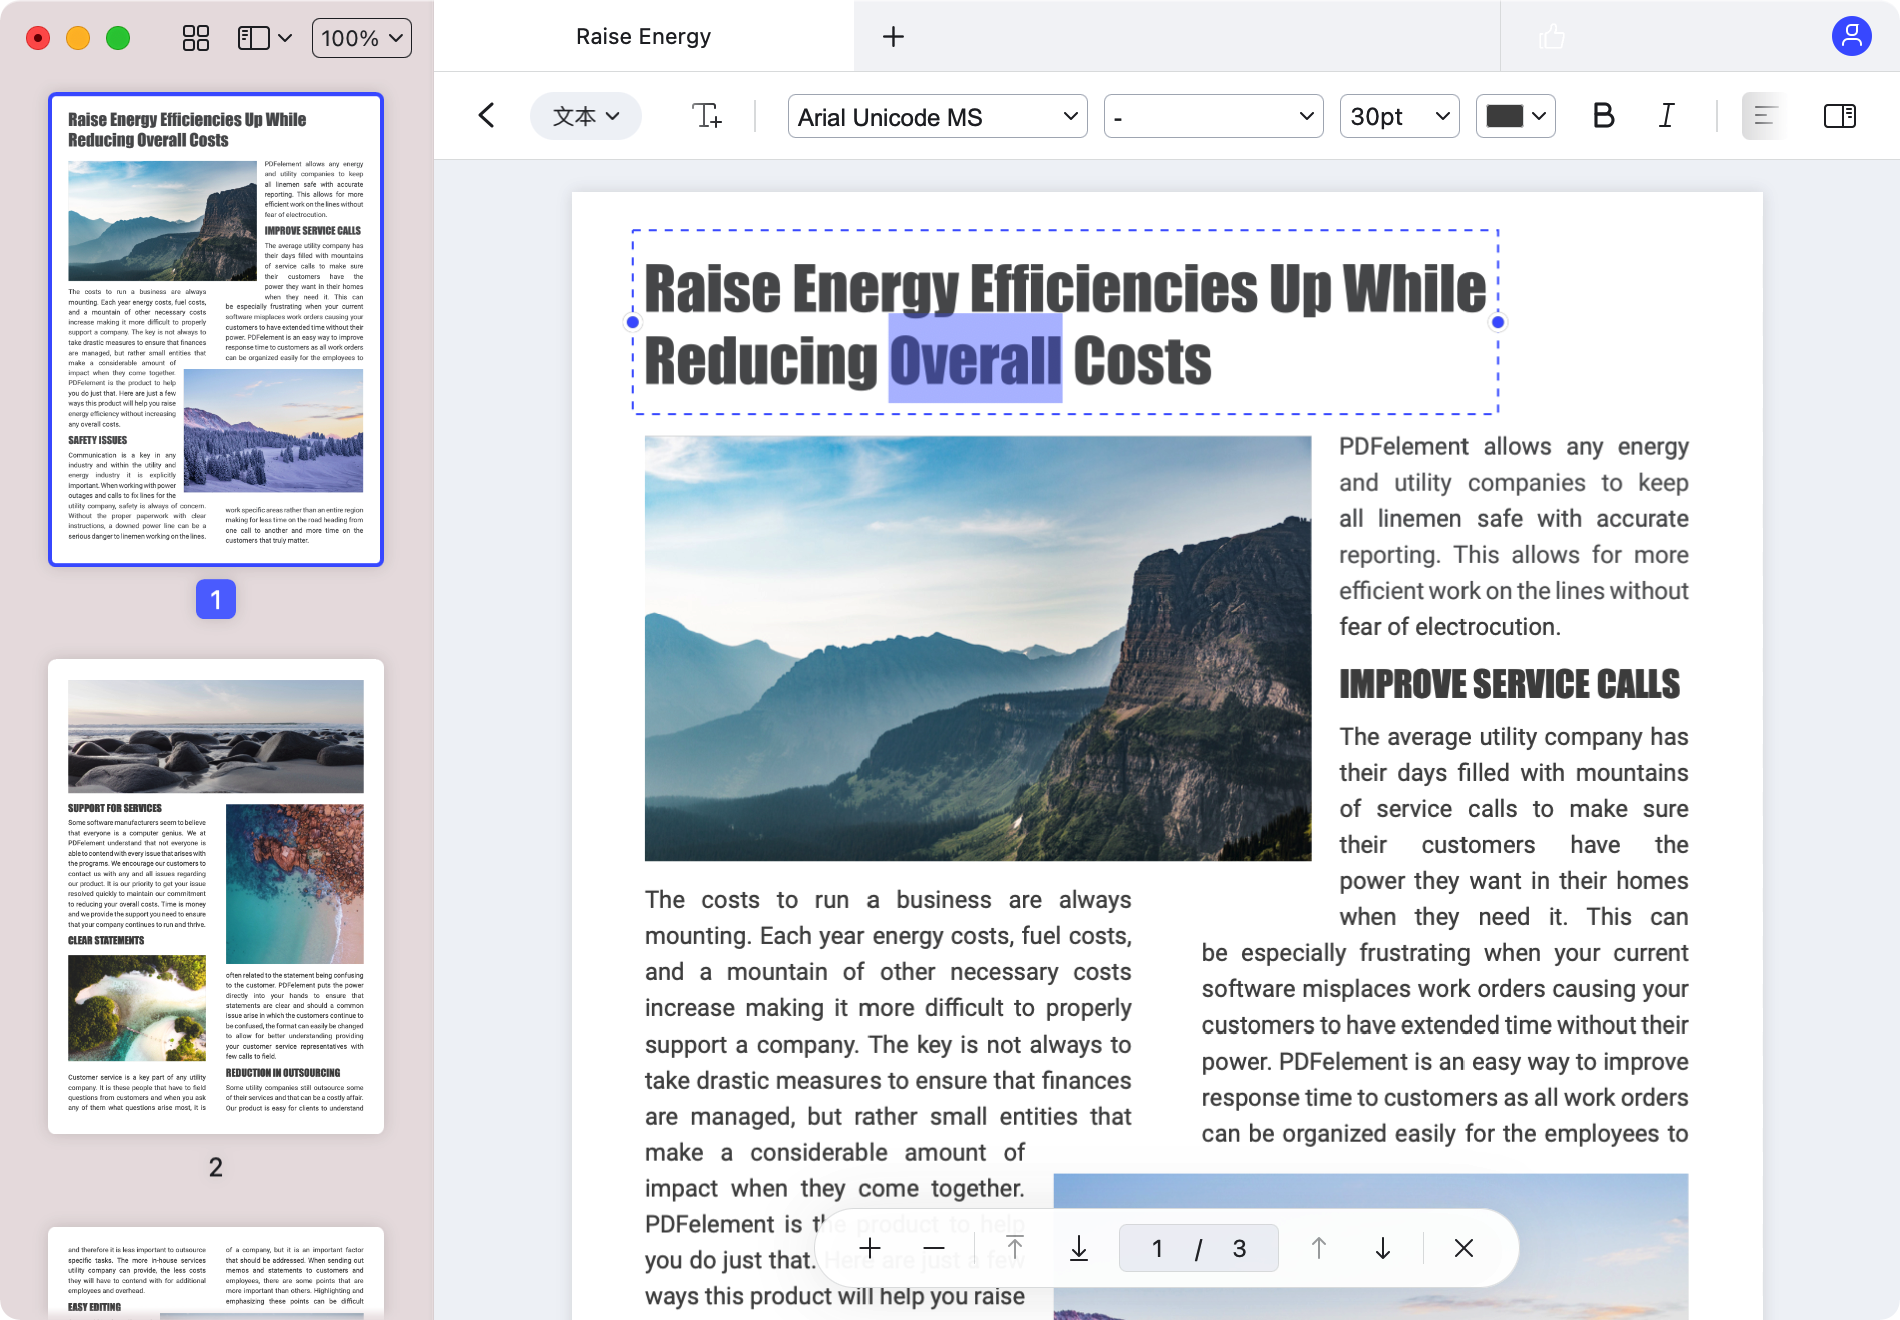Image resolution: width=1900 pixels, height=1320 pixels.
Task: Go to the next page arrow
Action: tap(1383, 1248)
